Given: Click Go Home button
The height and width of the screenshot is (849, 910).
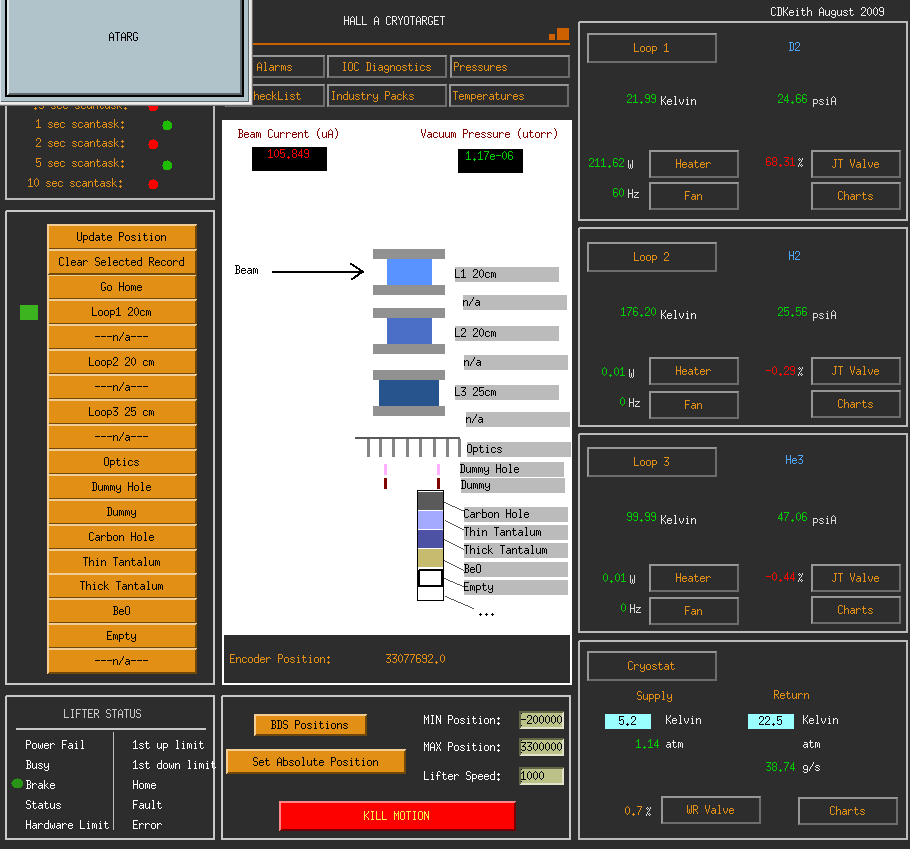Looking at the screenshot, I should (x=122, y=287).
